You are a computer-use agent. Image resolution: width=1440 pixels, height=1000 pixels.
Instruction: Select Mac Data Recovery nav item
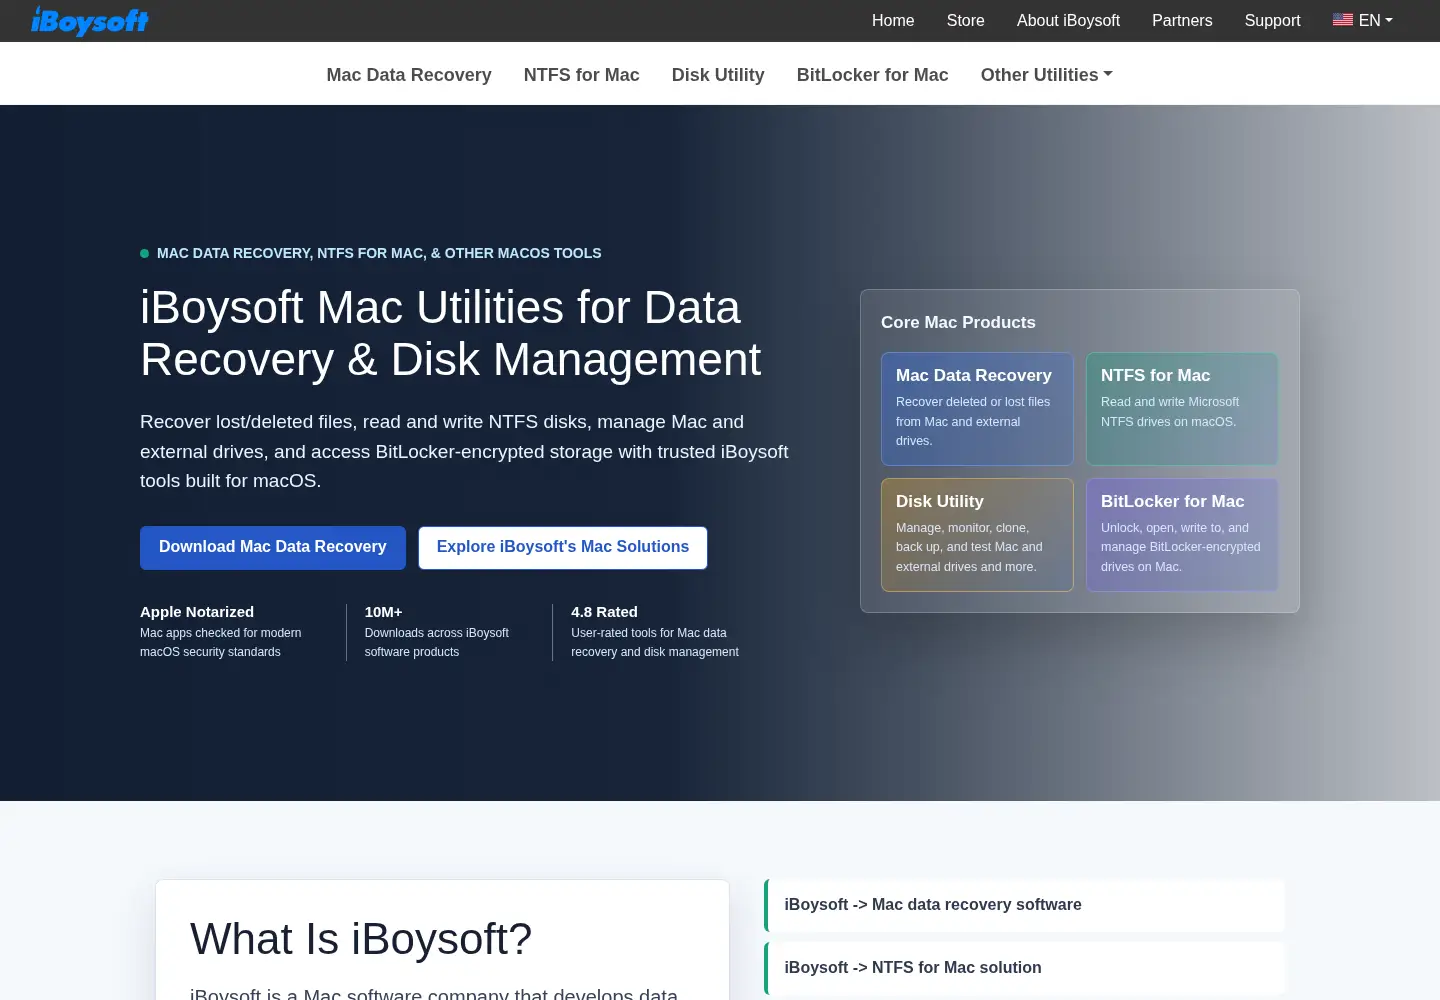pos(409,75)
